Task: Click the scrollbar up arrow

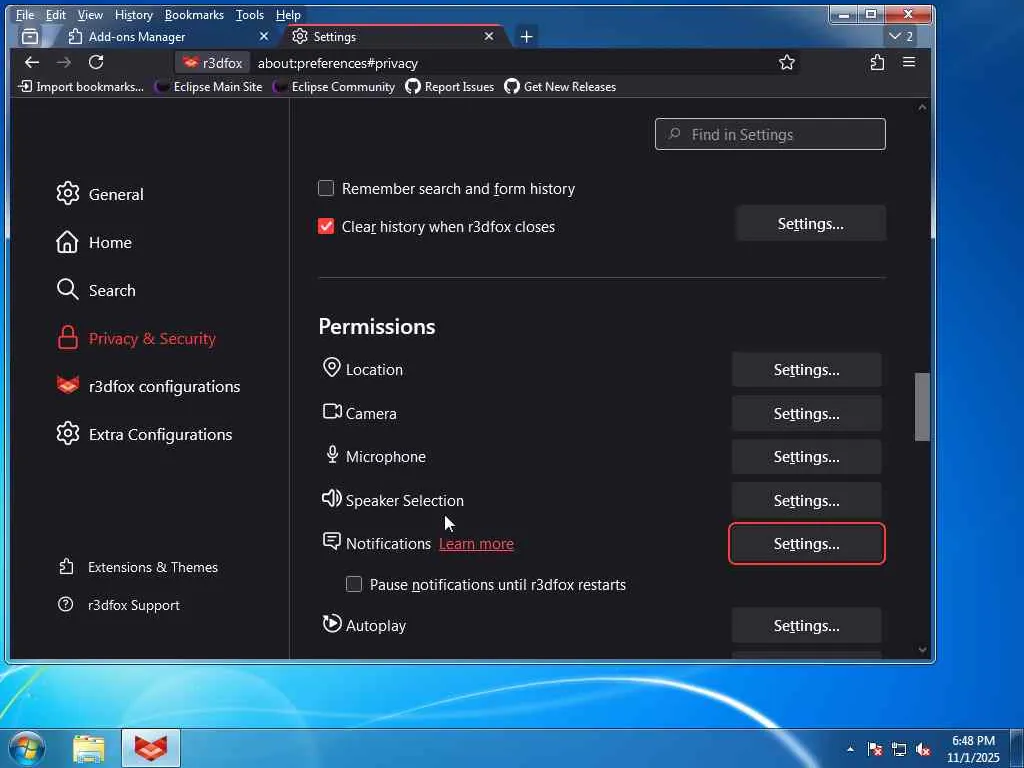Action: 922,107
